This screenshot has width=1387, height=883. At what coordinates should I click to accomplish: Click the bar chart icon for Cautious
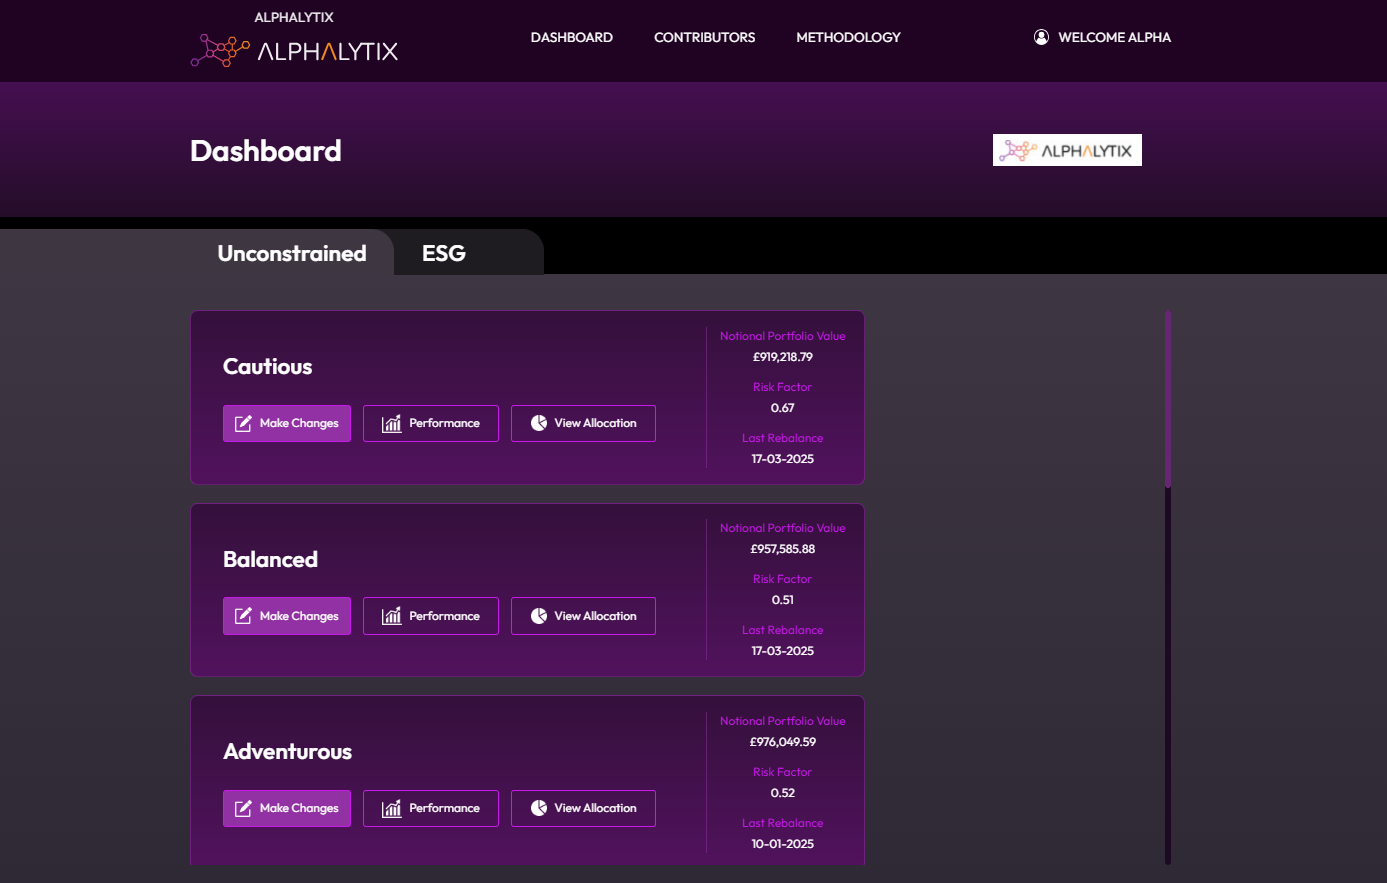[392, 424]
